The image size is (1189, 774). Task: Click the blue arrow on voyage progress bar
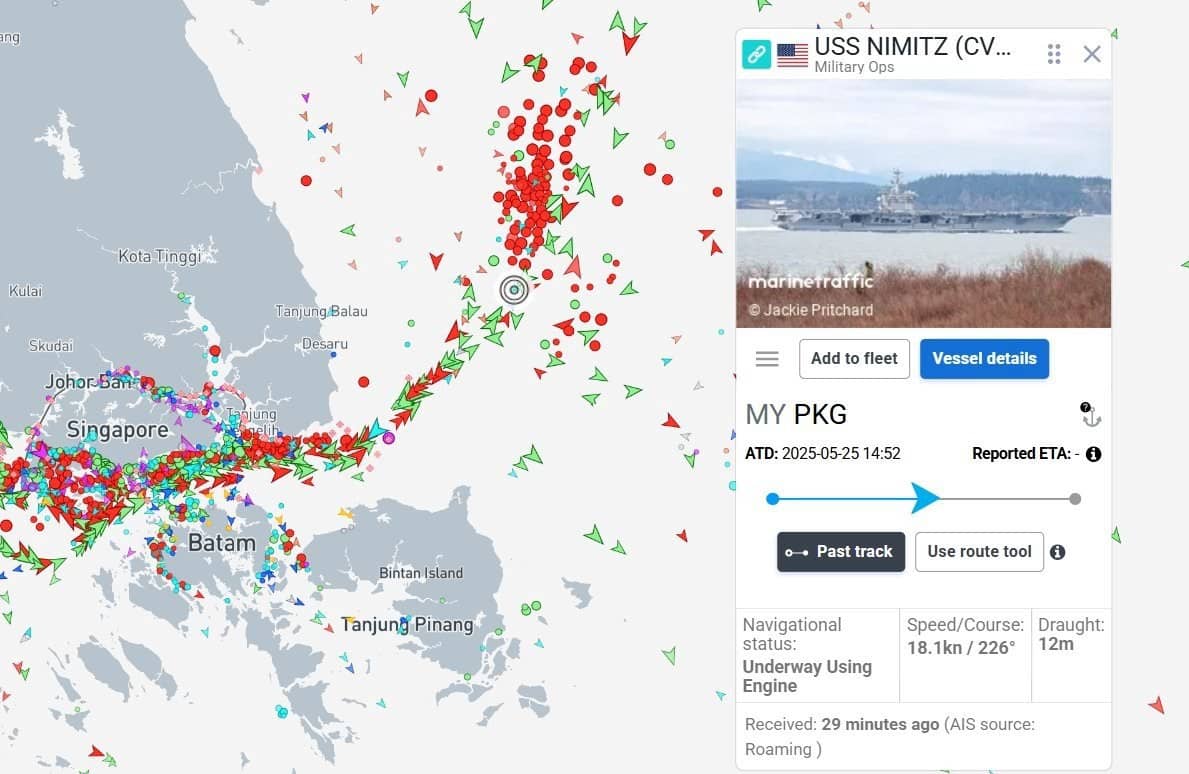(x=925, y=499)
